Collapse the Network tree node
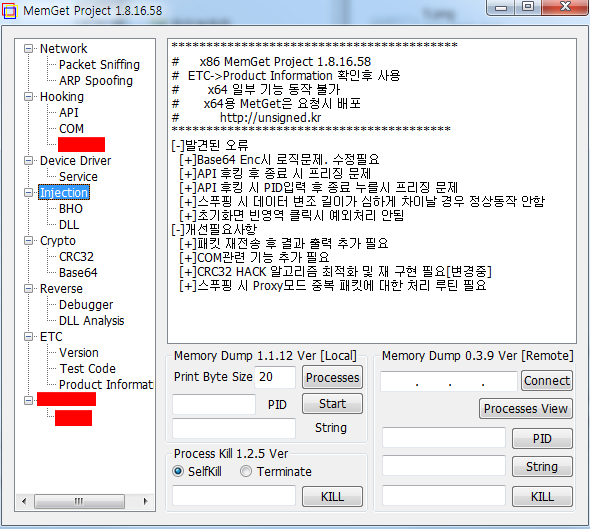 [x=28, y=49]
